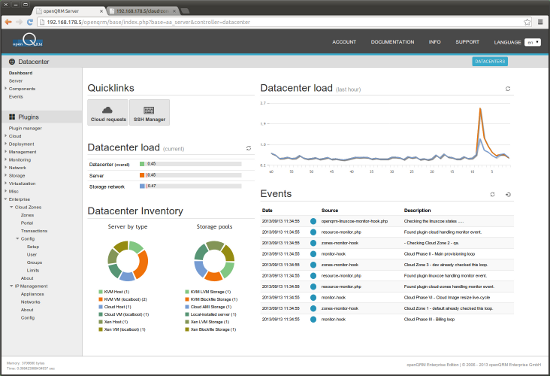Click the Description column header in Events
Image resolution: width=550 pixels, height=376 pixels.
[x=417, y=210]
